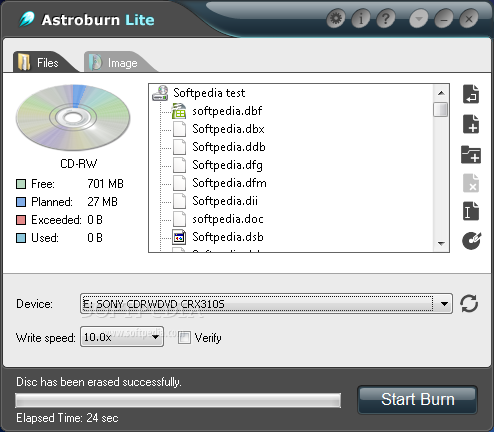Click the file list scroll down arrow

tap(441, 244)
